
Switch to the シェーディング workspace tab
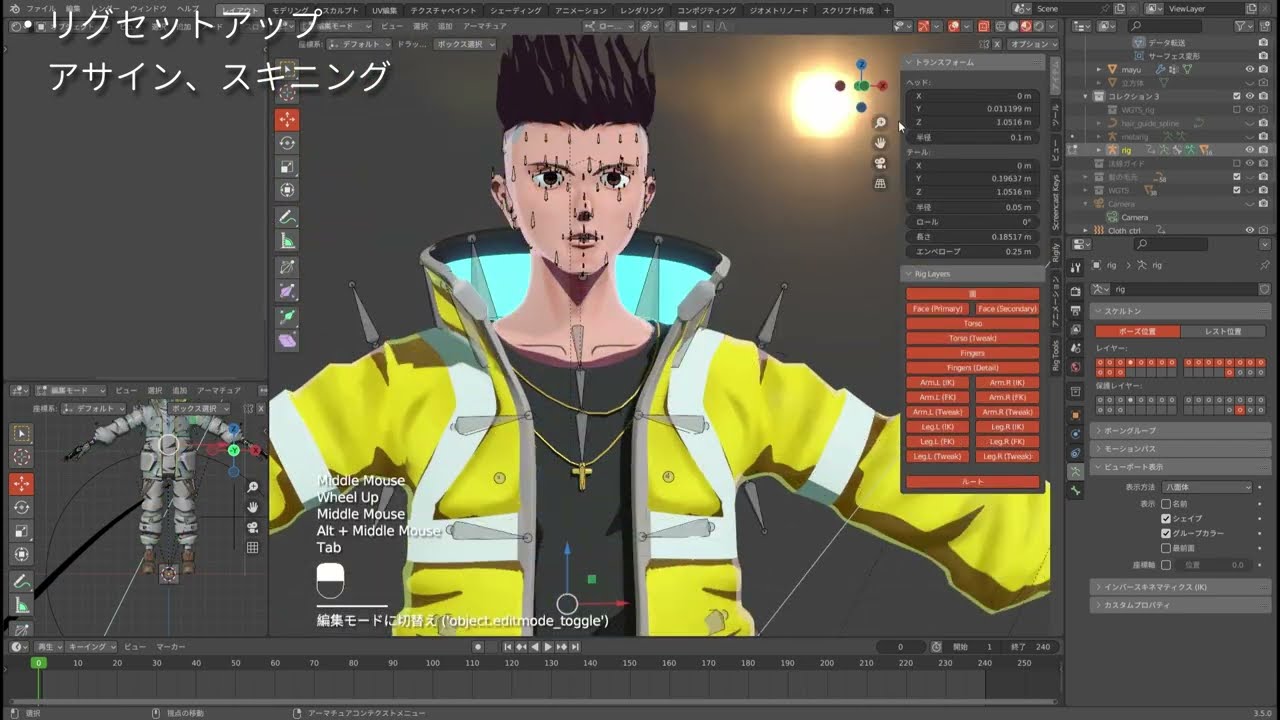(x=515, y=10)
